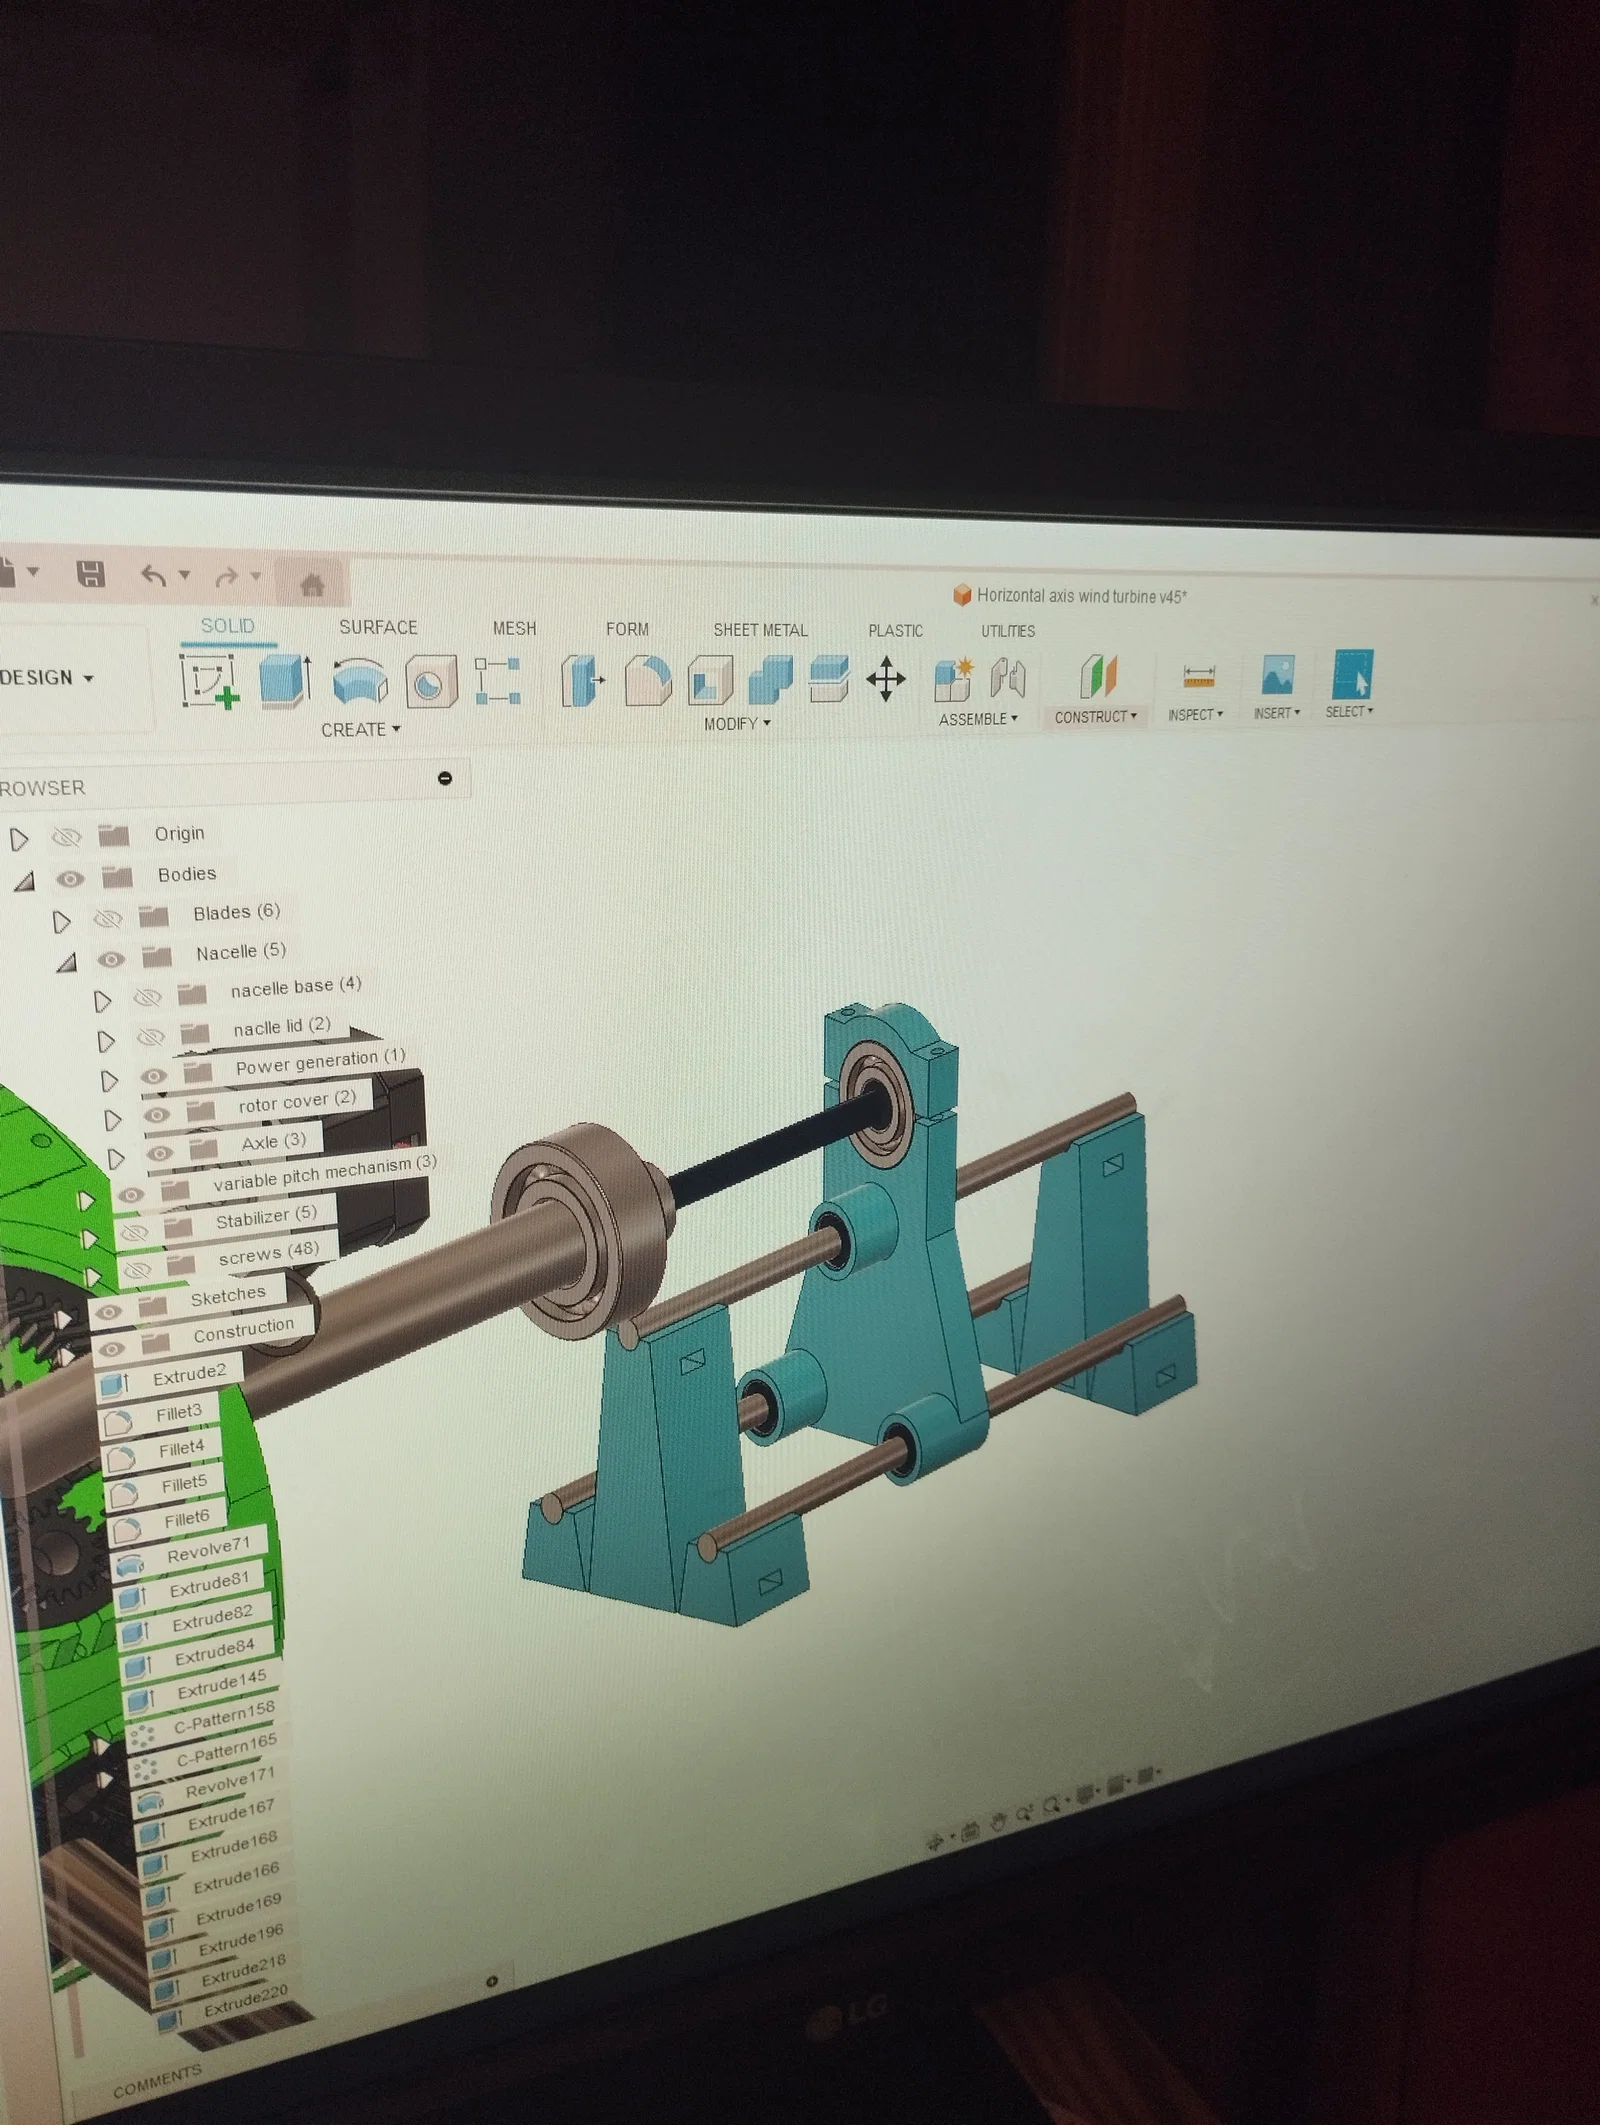Hide the rotor cover (2) group
Image resolution: width=1600 pixels, height=2125 pixels.
[156, 1114]
